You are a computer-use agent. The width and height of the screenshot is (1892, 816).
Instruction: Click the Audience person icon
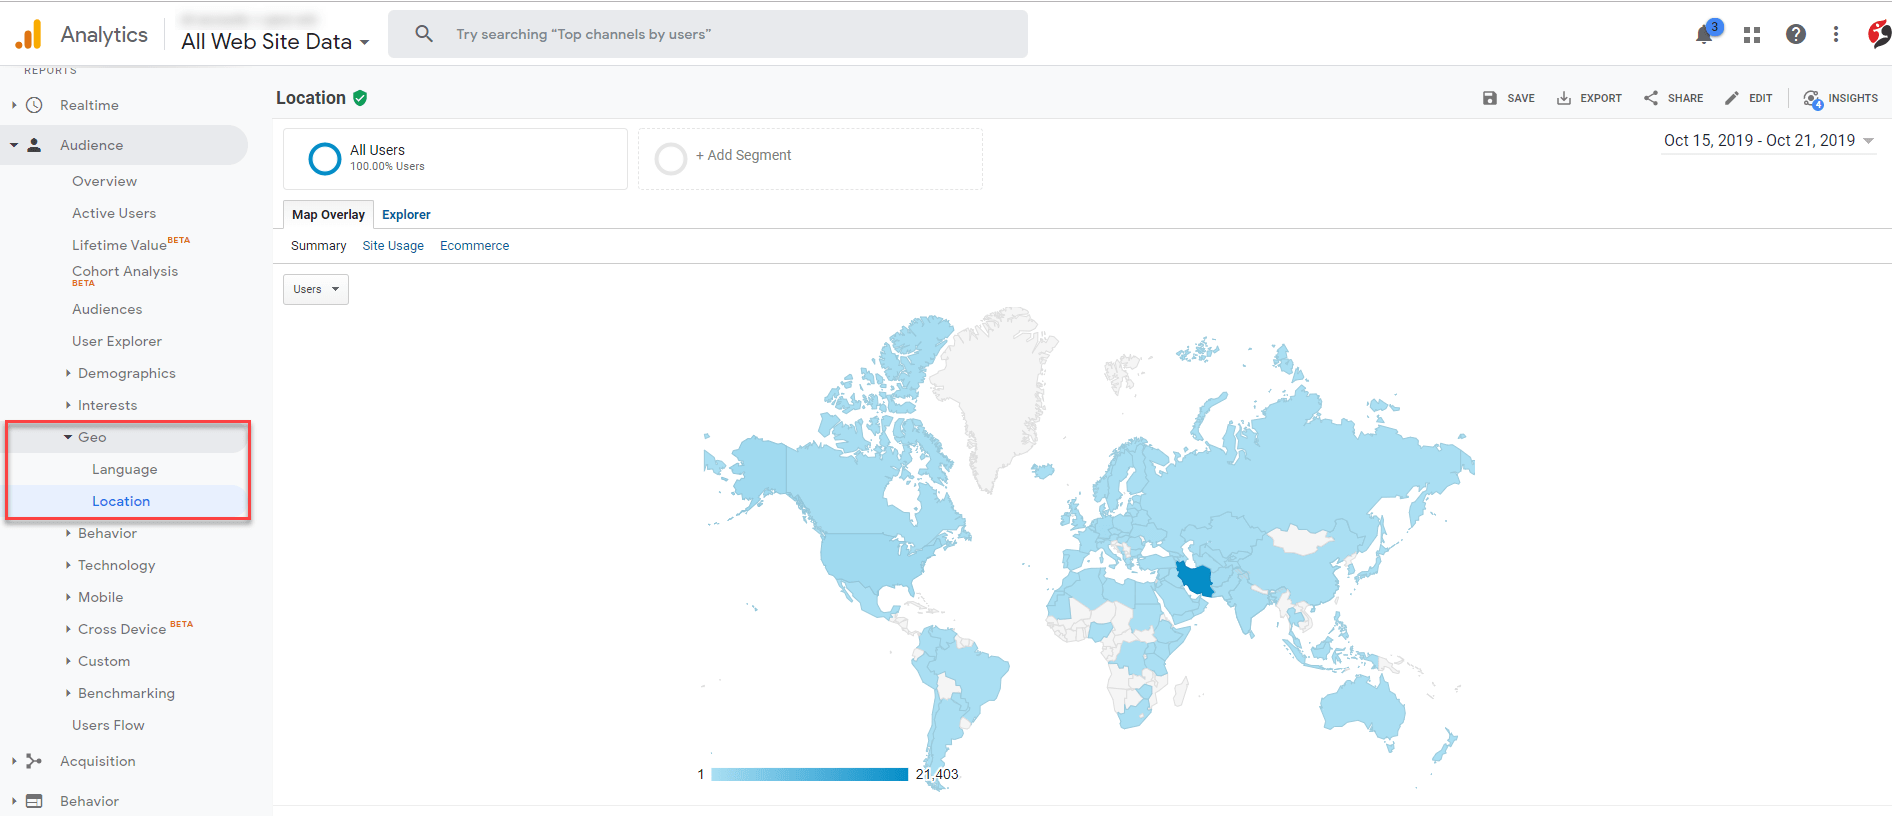(34, 145)
